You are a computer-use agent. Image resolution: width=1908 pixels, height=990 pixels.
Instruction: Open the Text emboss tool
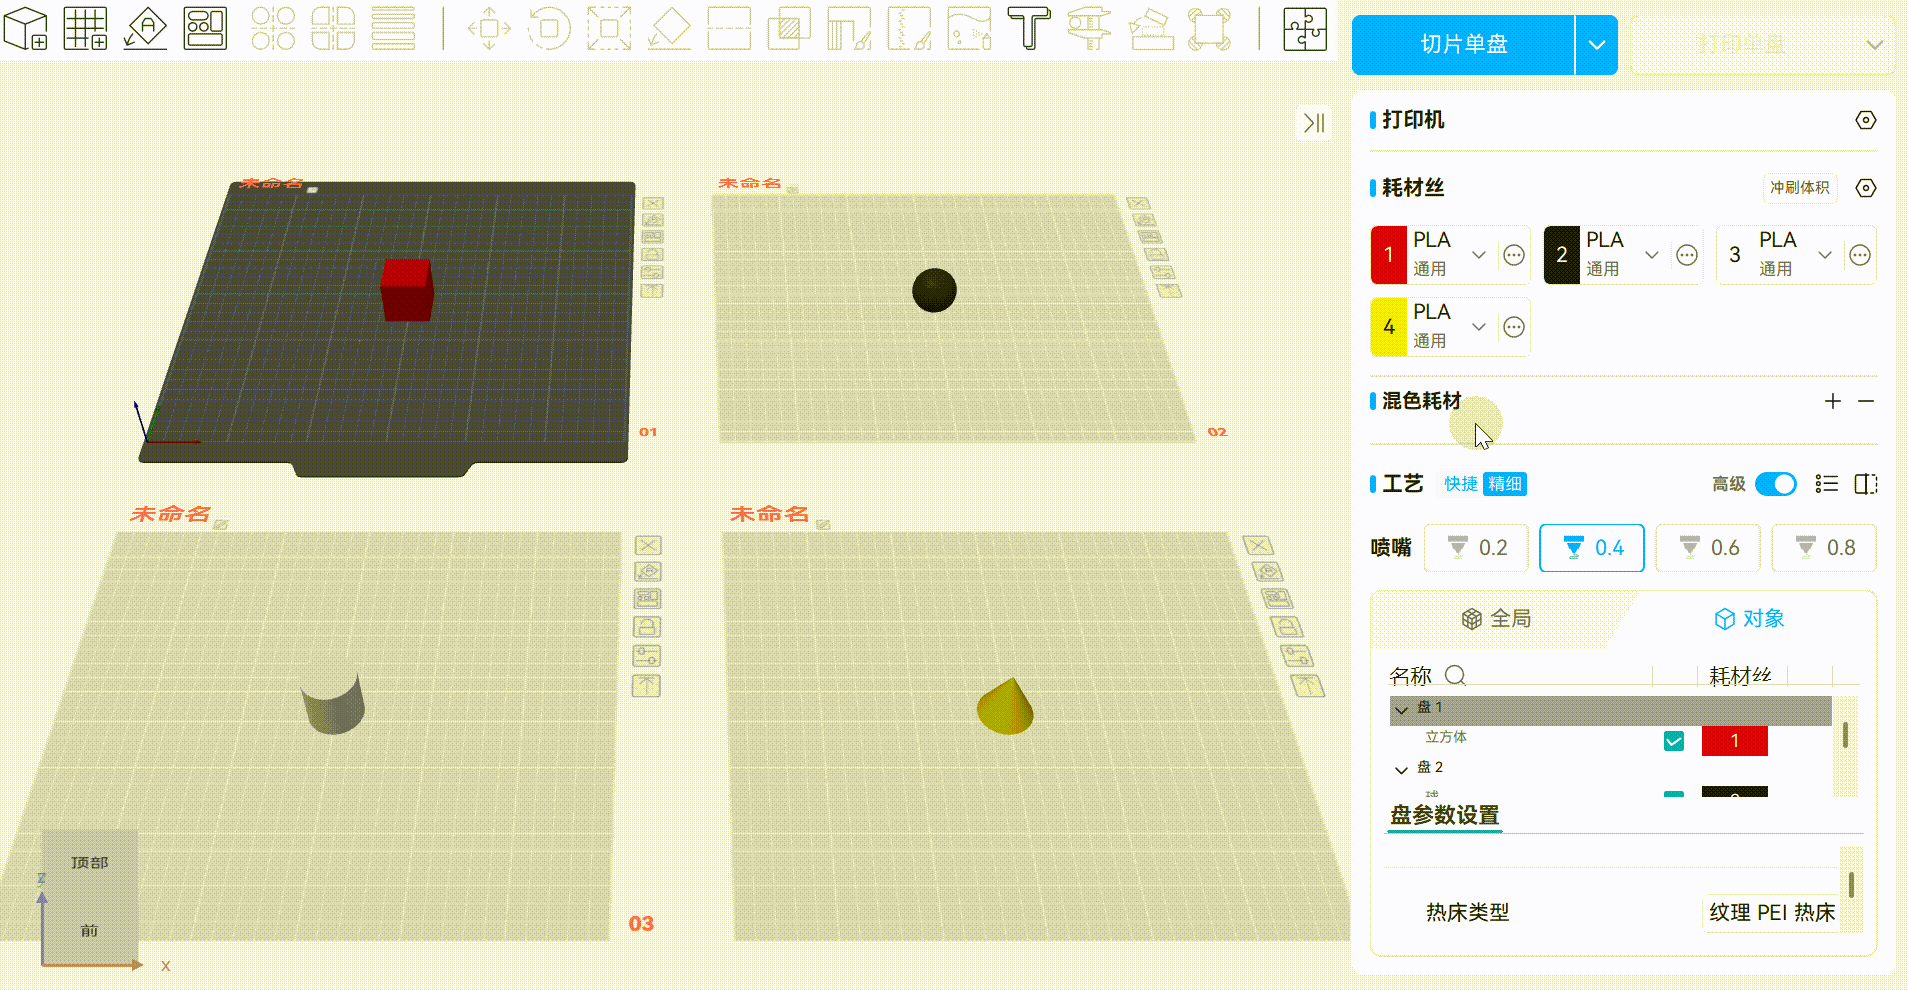[x=1029, y=29]
